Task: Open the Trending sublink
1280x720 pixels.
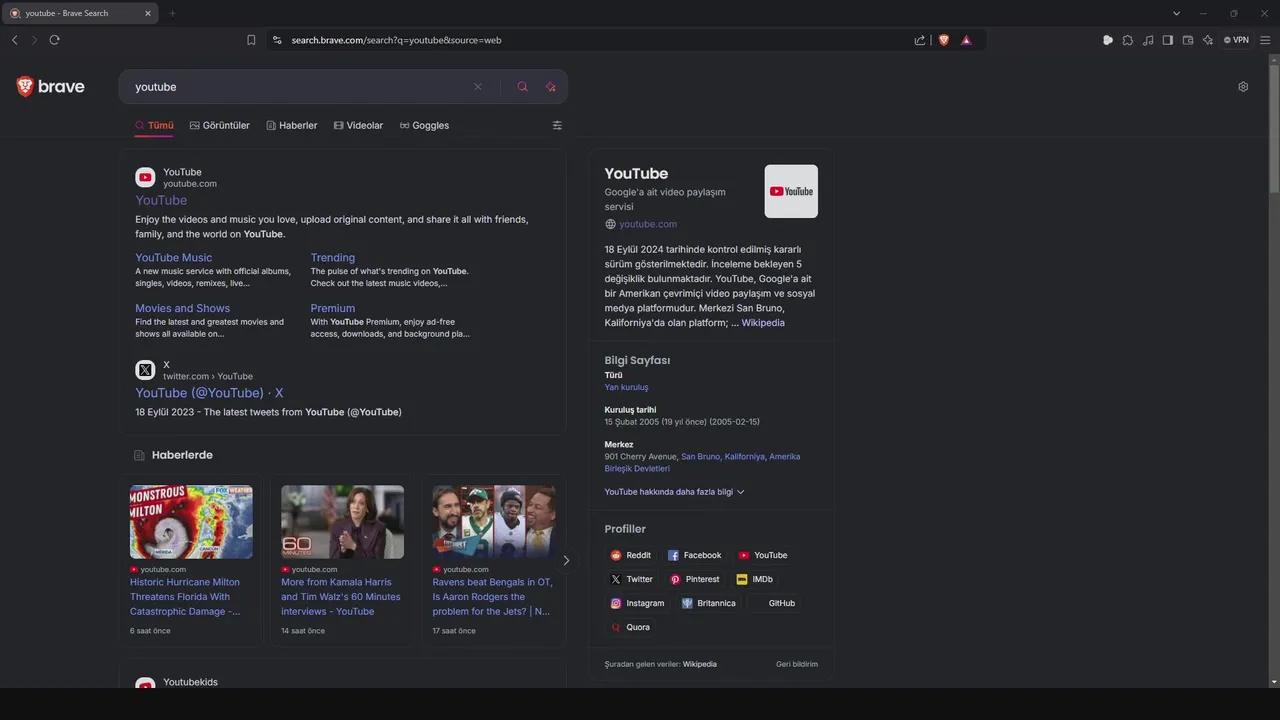Action: [333, 257]
